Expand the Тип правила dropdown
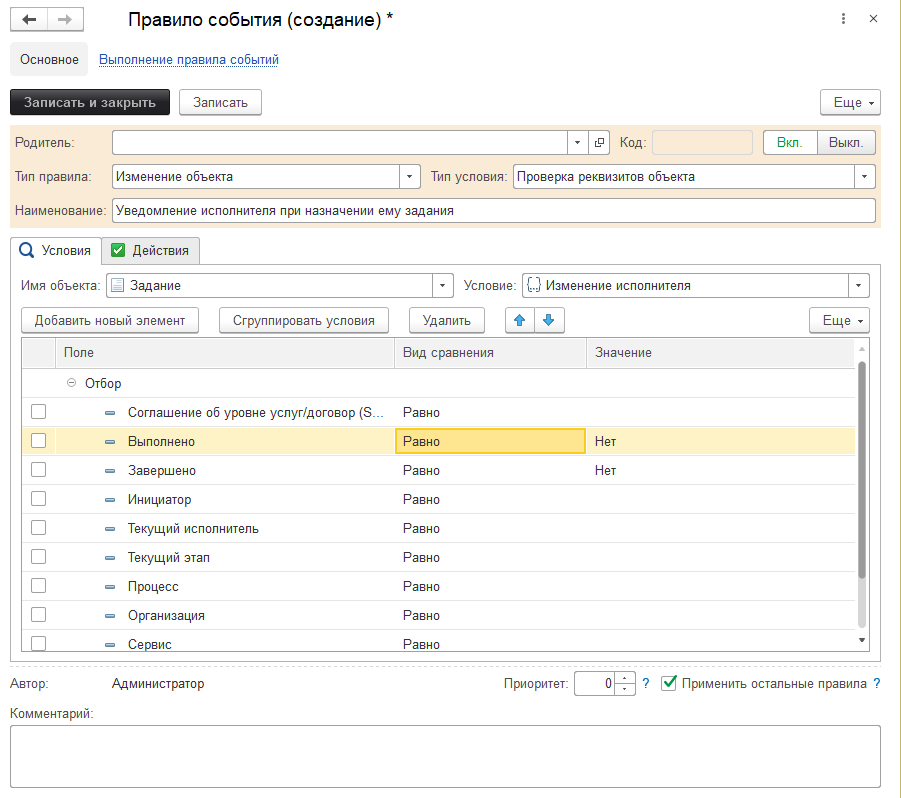This screenshot has width=901, height=798. point(409,177)
